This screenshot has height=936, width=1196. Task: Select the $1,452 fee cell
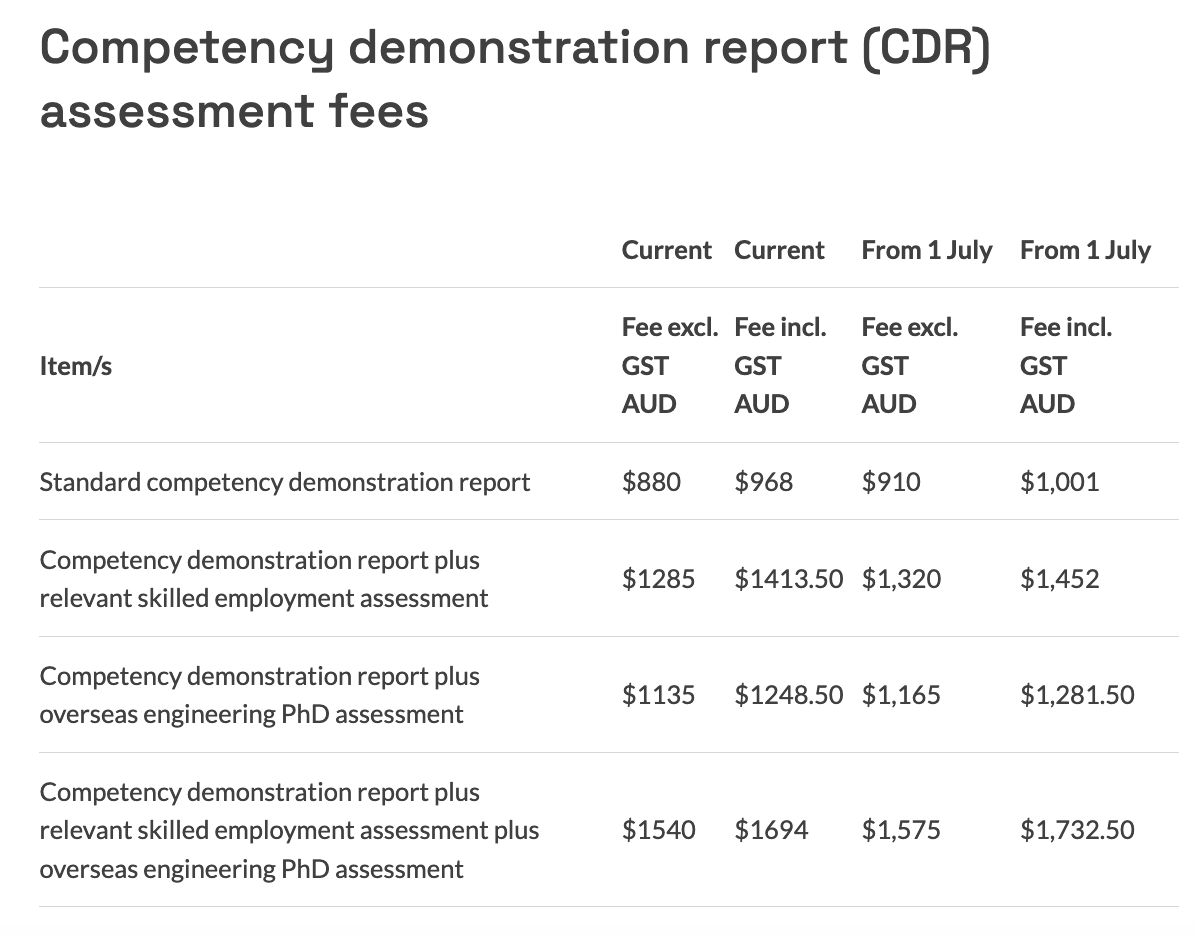pos(1059,579)
